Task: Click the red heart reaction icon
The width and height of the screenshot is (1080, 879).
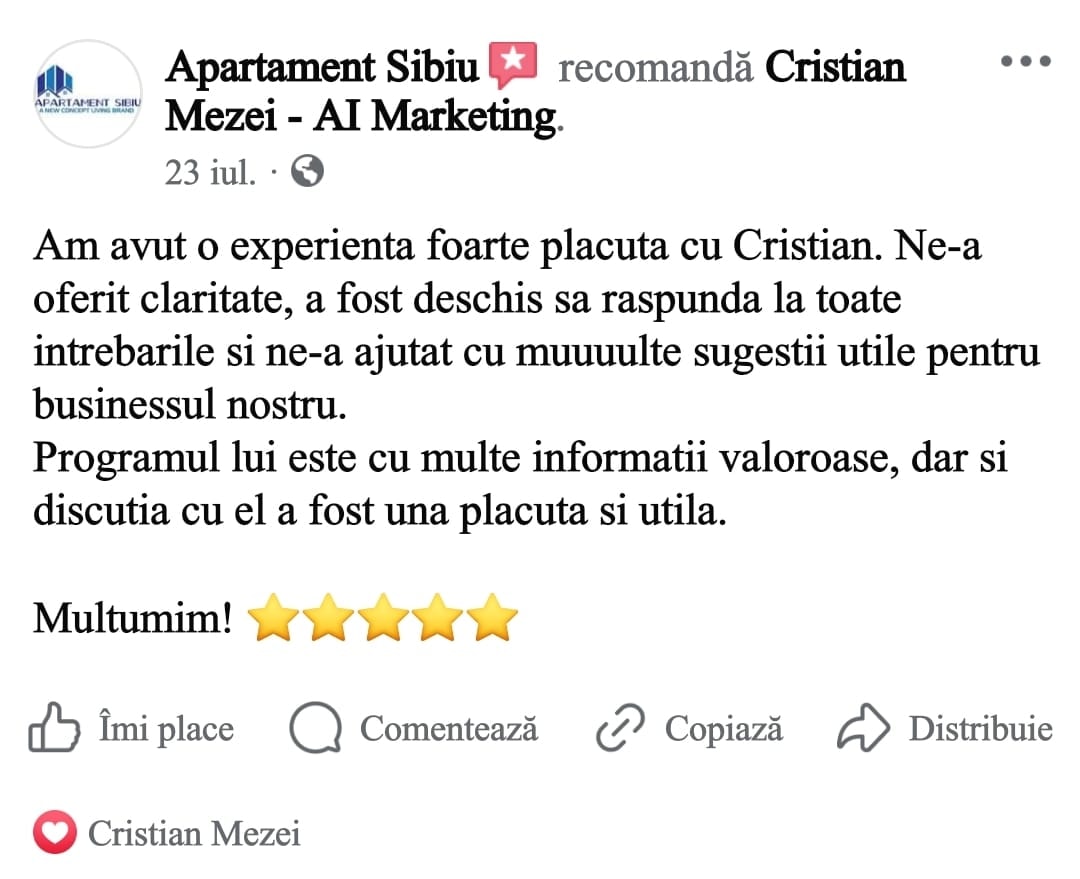Action: coord(54,833)
